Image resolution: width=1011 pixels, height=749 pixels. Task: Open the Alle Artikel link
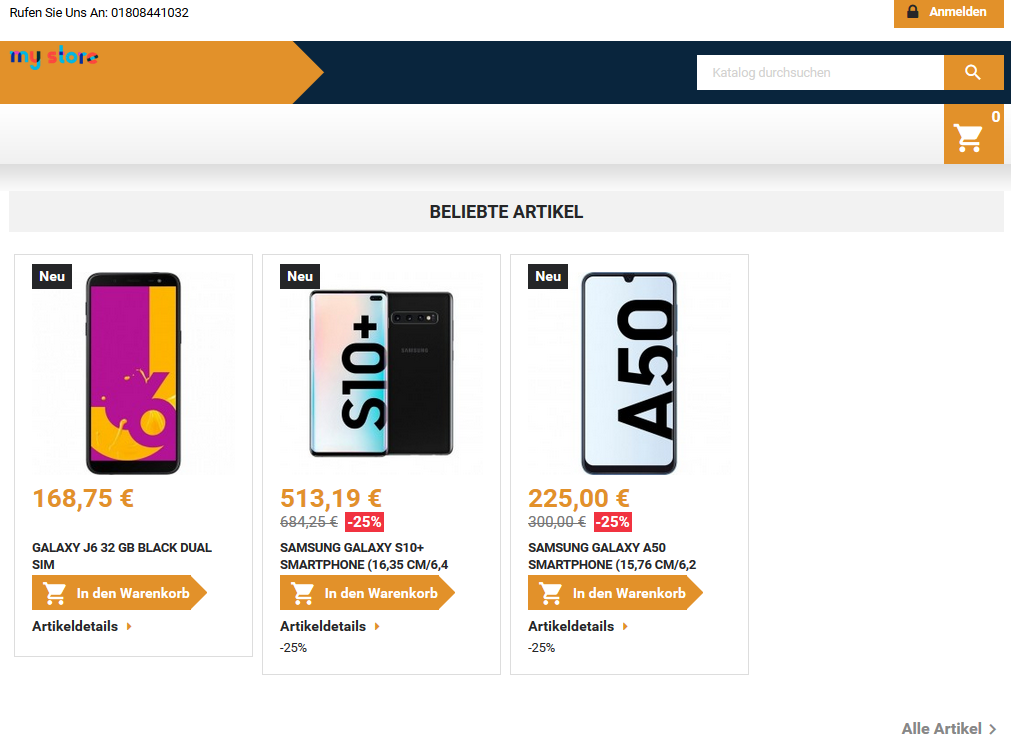(x=941, y=729)
